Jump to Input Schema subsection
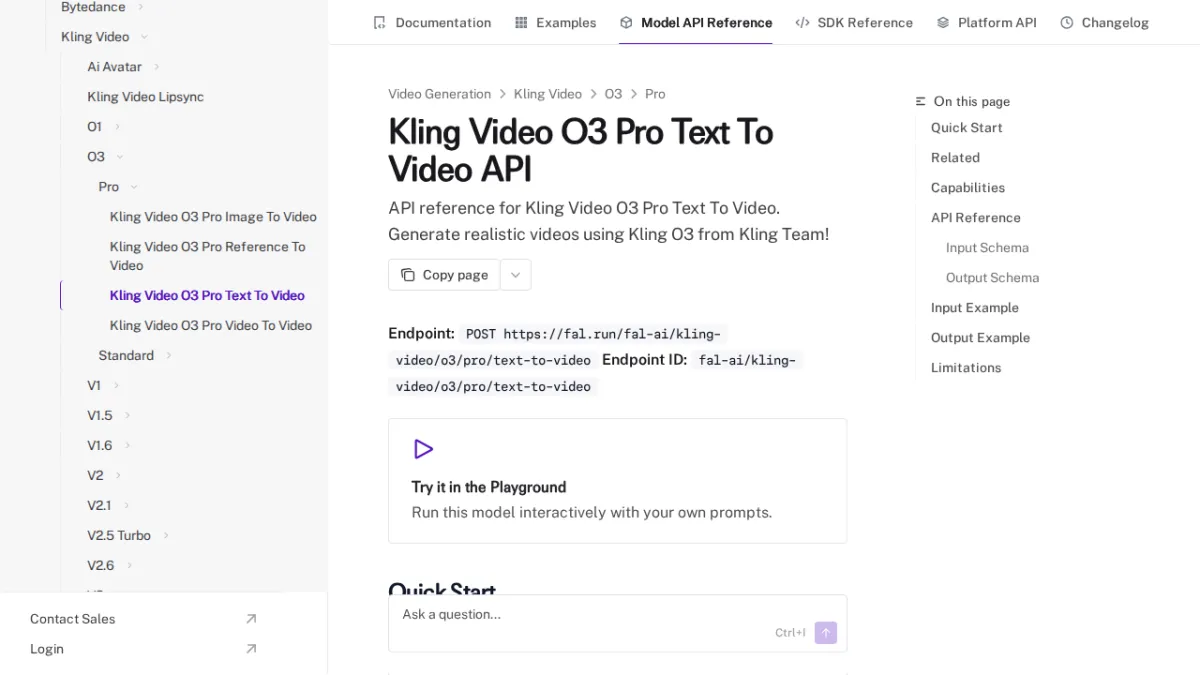 987,248
